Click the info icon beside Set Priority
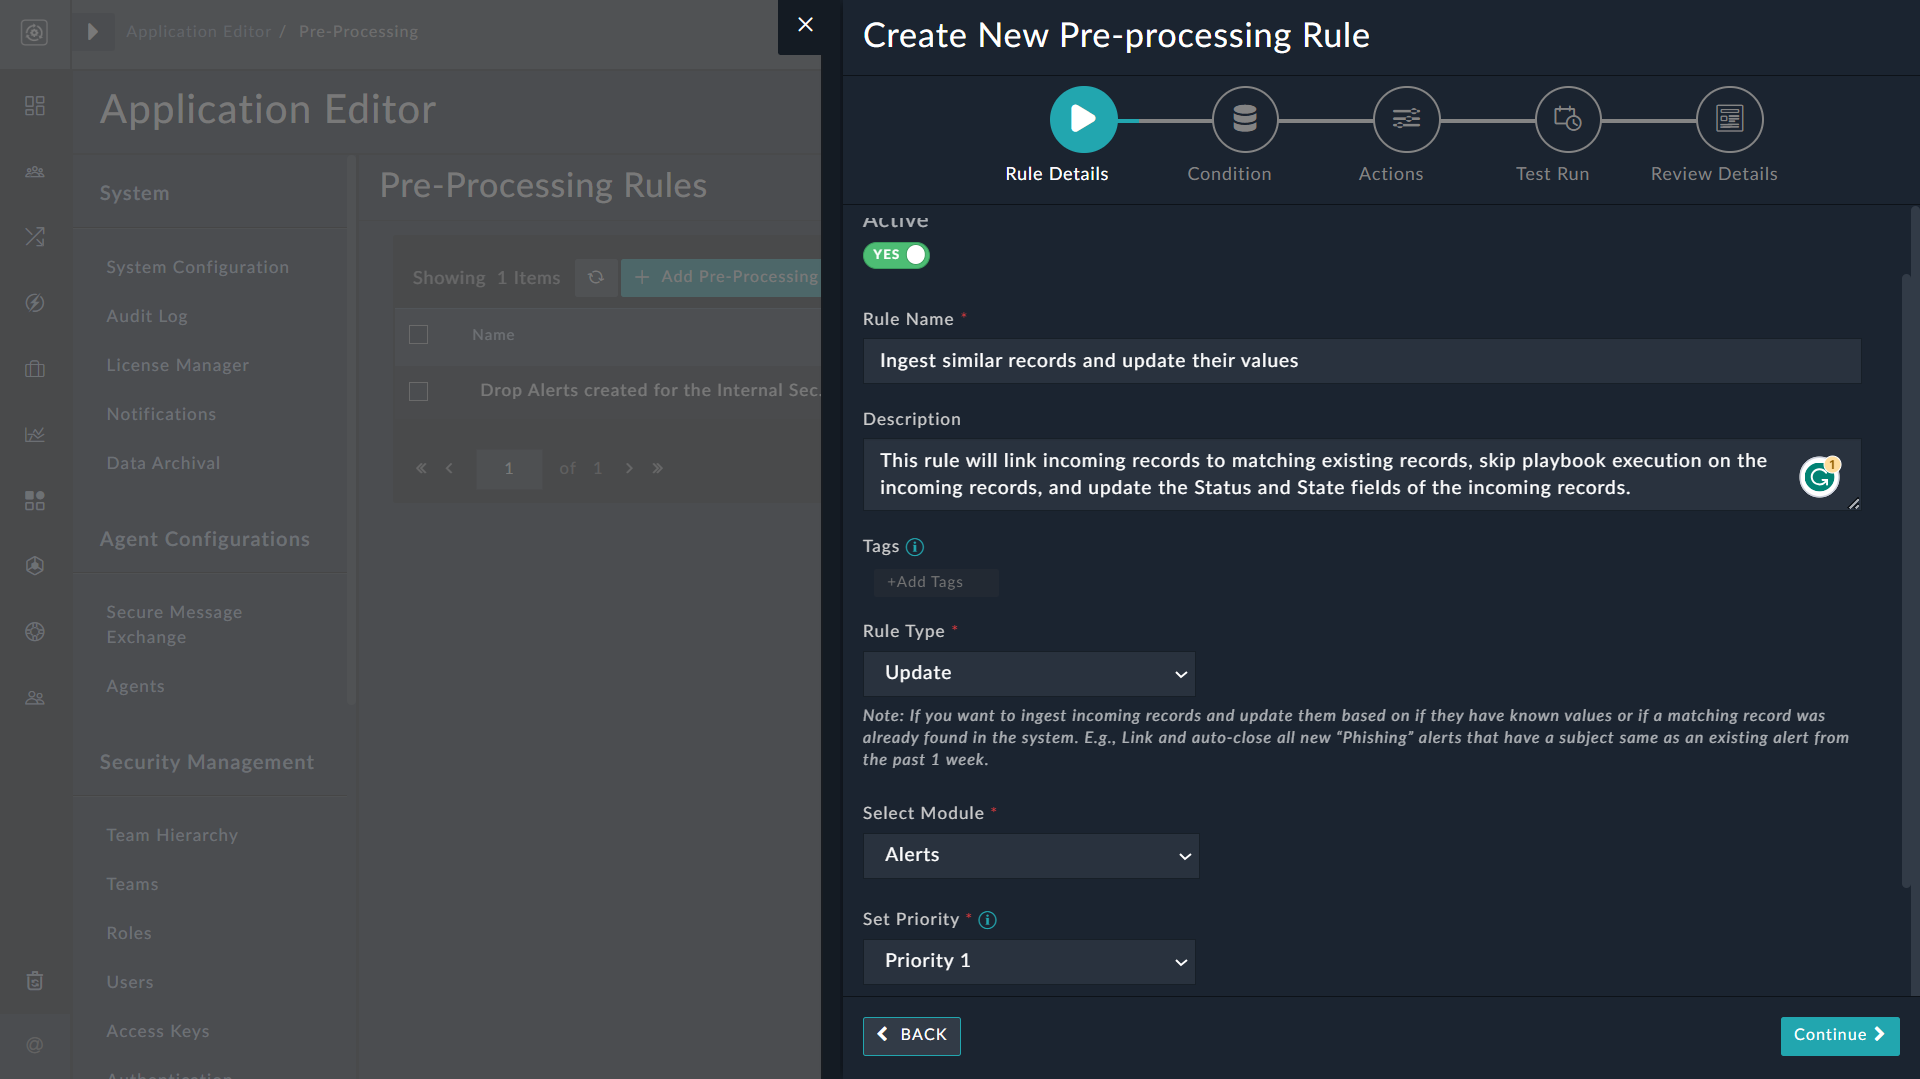The height and width of the screenshot is (1079, 1920). tap(988, 920)
